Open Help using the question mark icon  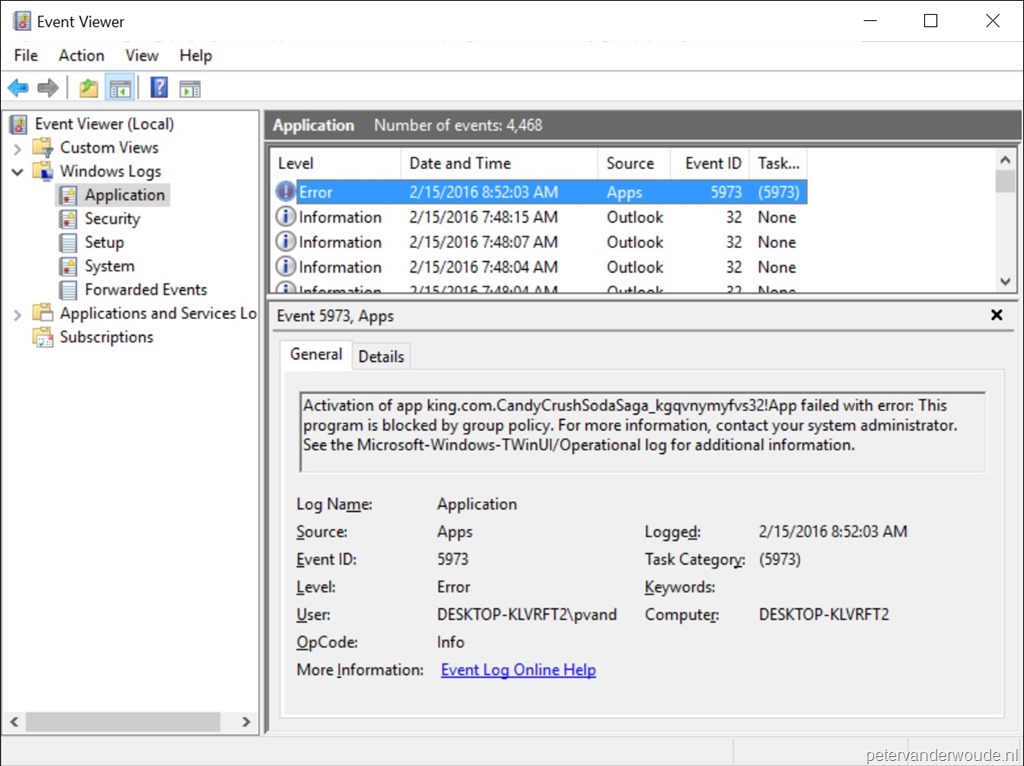coord(158,87)
